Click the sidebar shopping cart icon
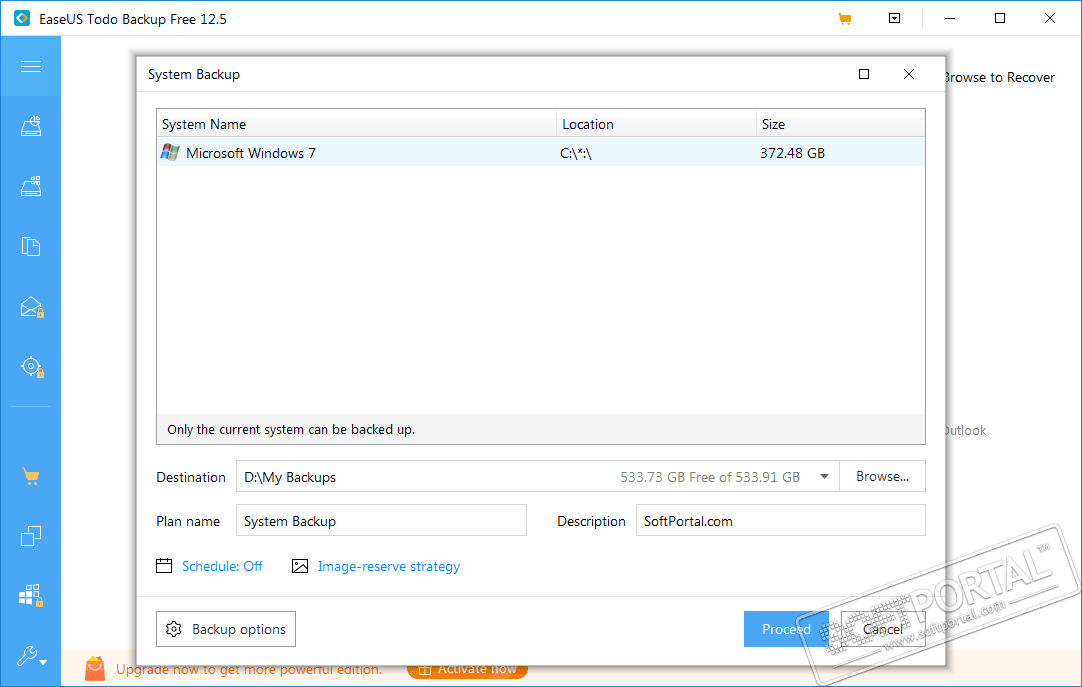Image resolution: width=1082 pixels, height=687 pixels. 30,476
